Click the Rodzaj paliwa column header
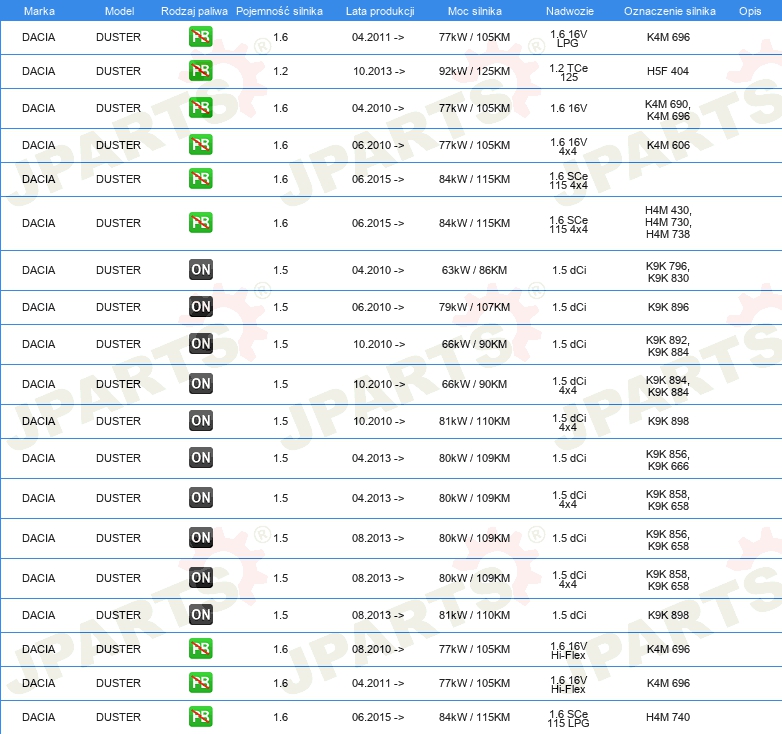 point(194,10)
